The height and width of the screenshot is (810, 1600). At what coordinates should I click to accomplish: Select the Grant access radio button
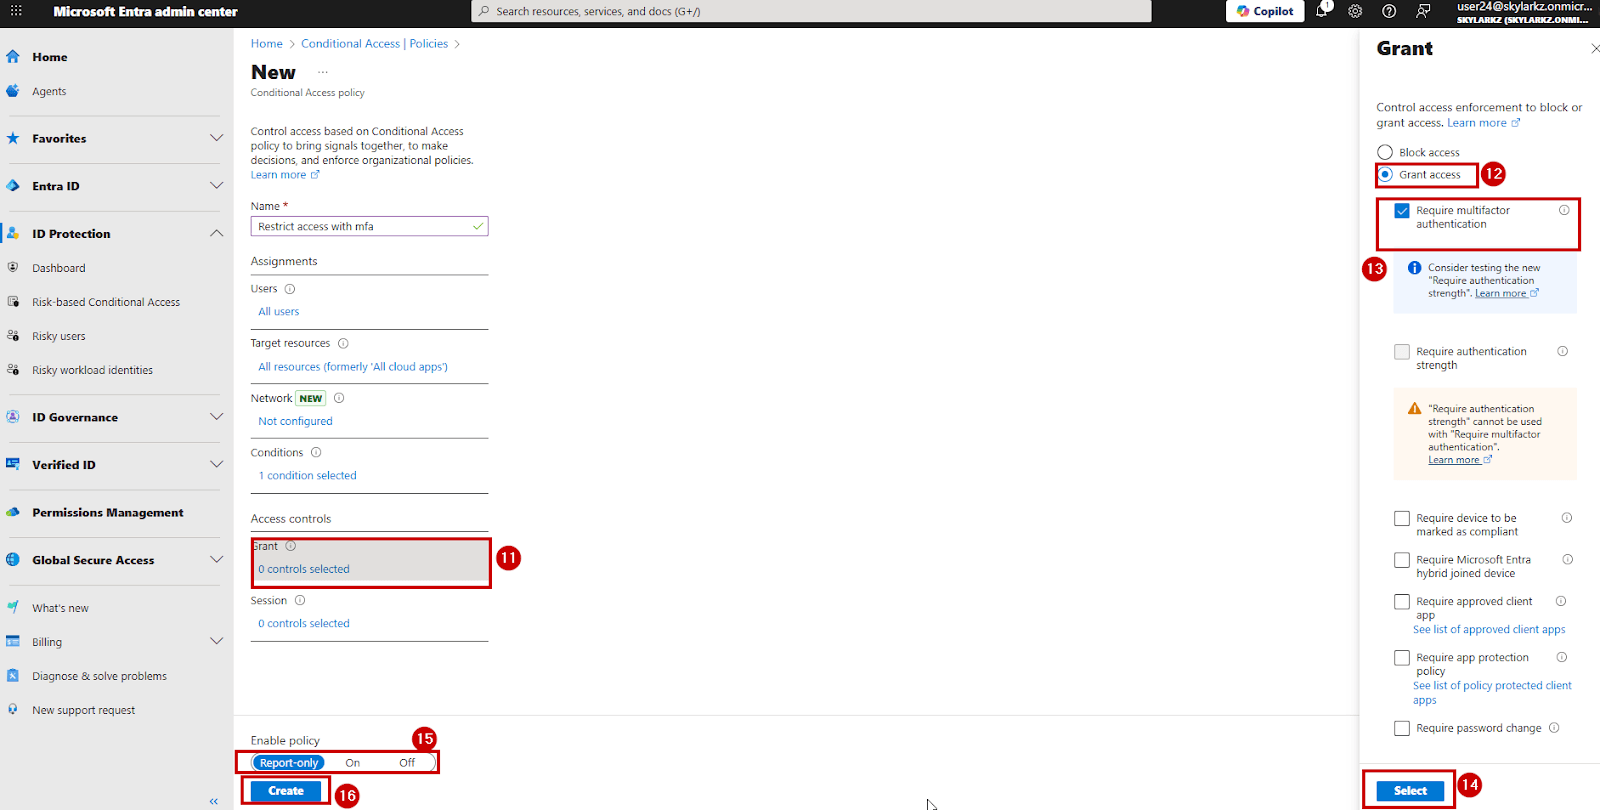click(x=1385, y=174)
